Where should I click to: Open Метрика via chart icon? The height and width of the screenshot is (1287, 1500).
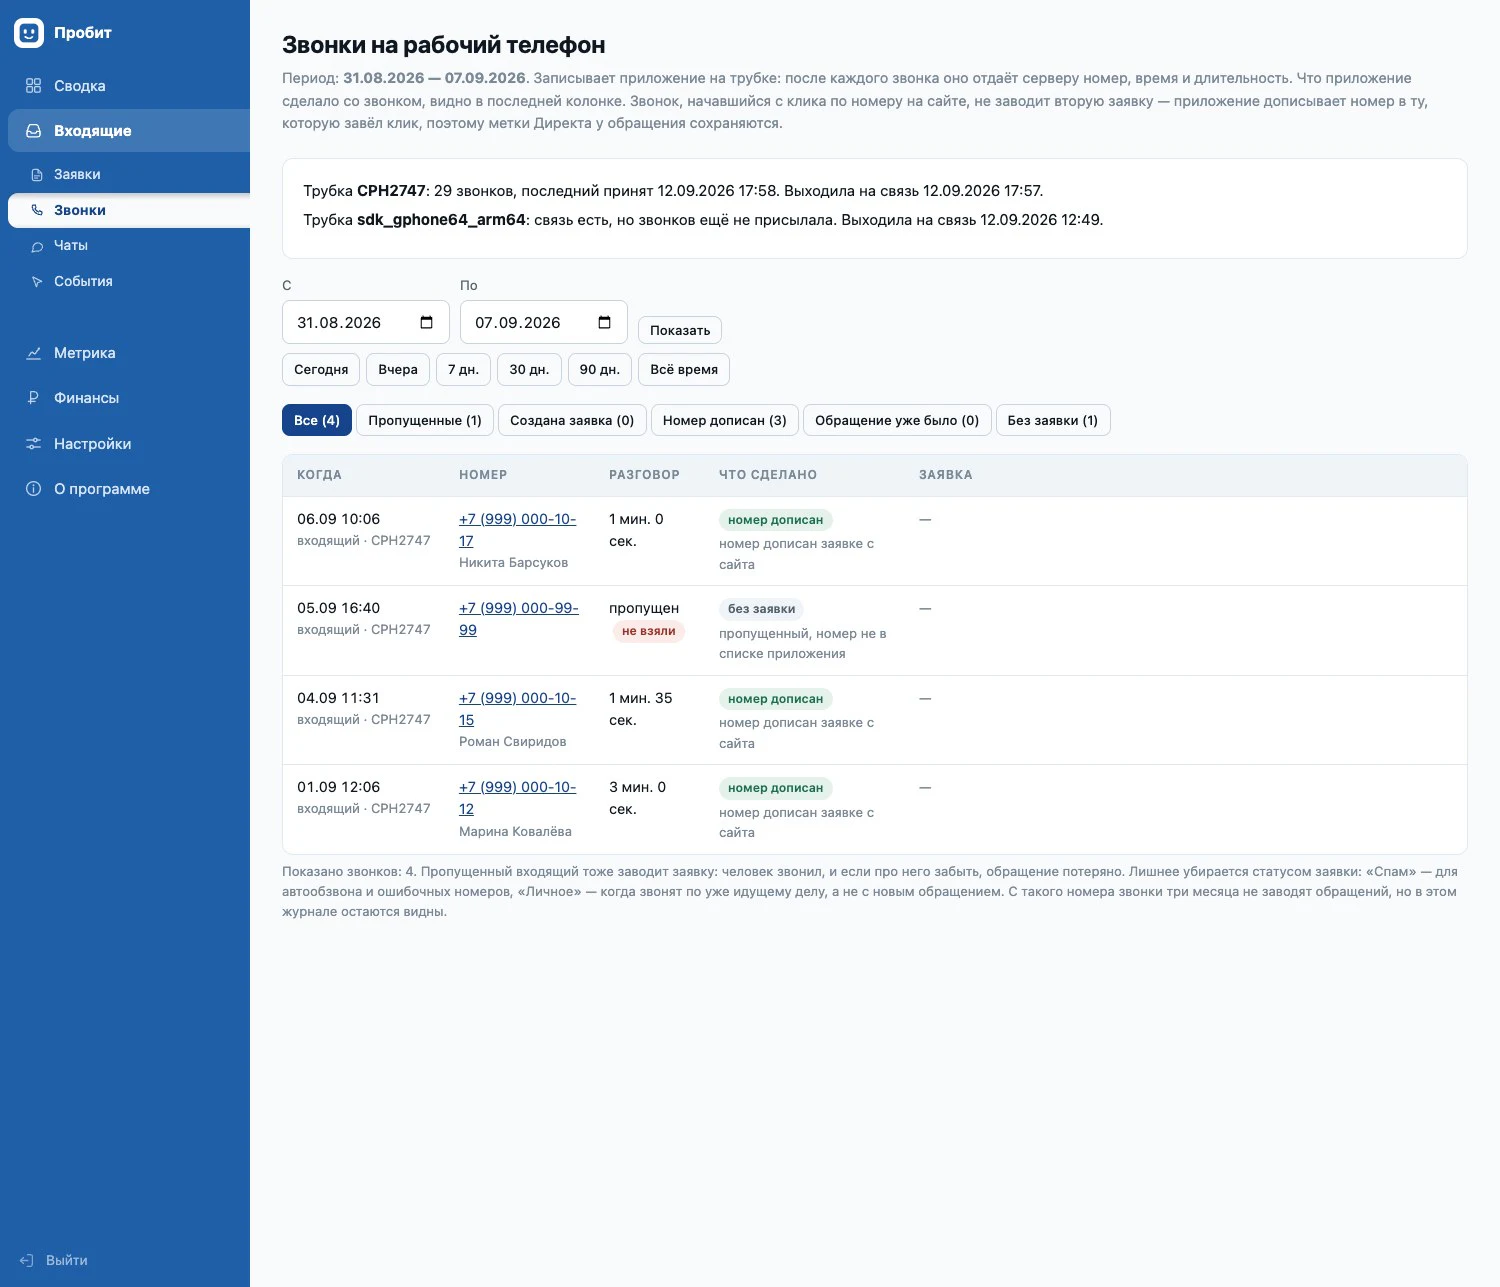pyautogui.click(x=34, y=353)
